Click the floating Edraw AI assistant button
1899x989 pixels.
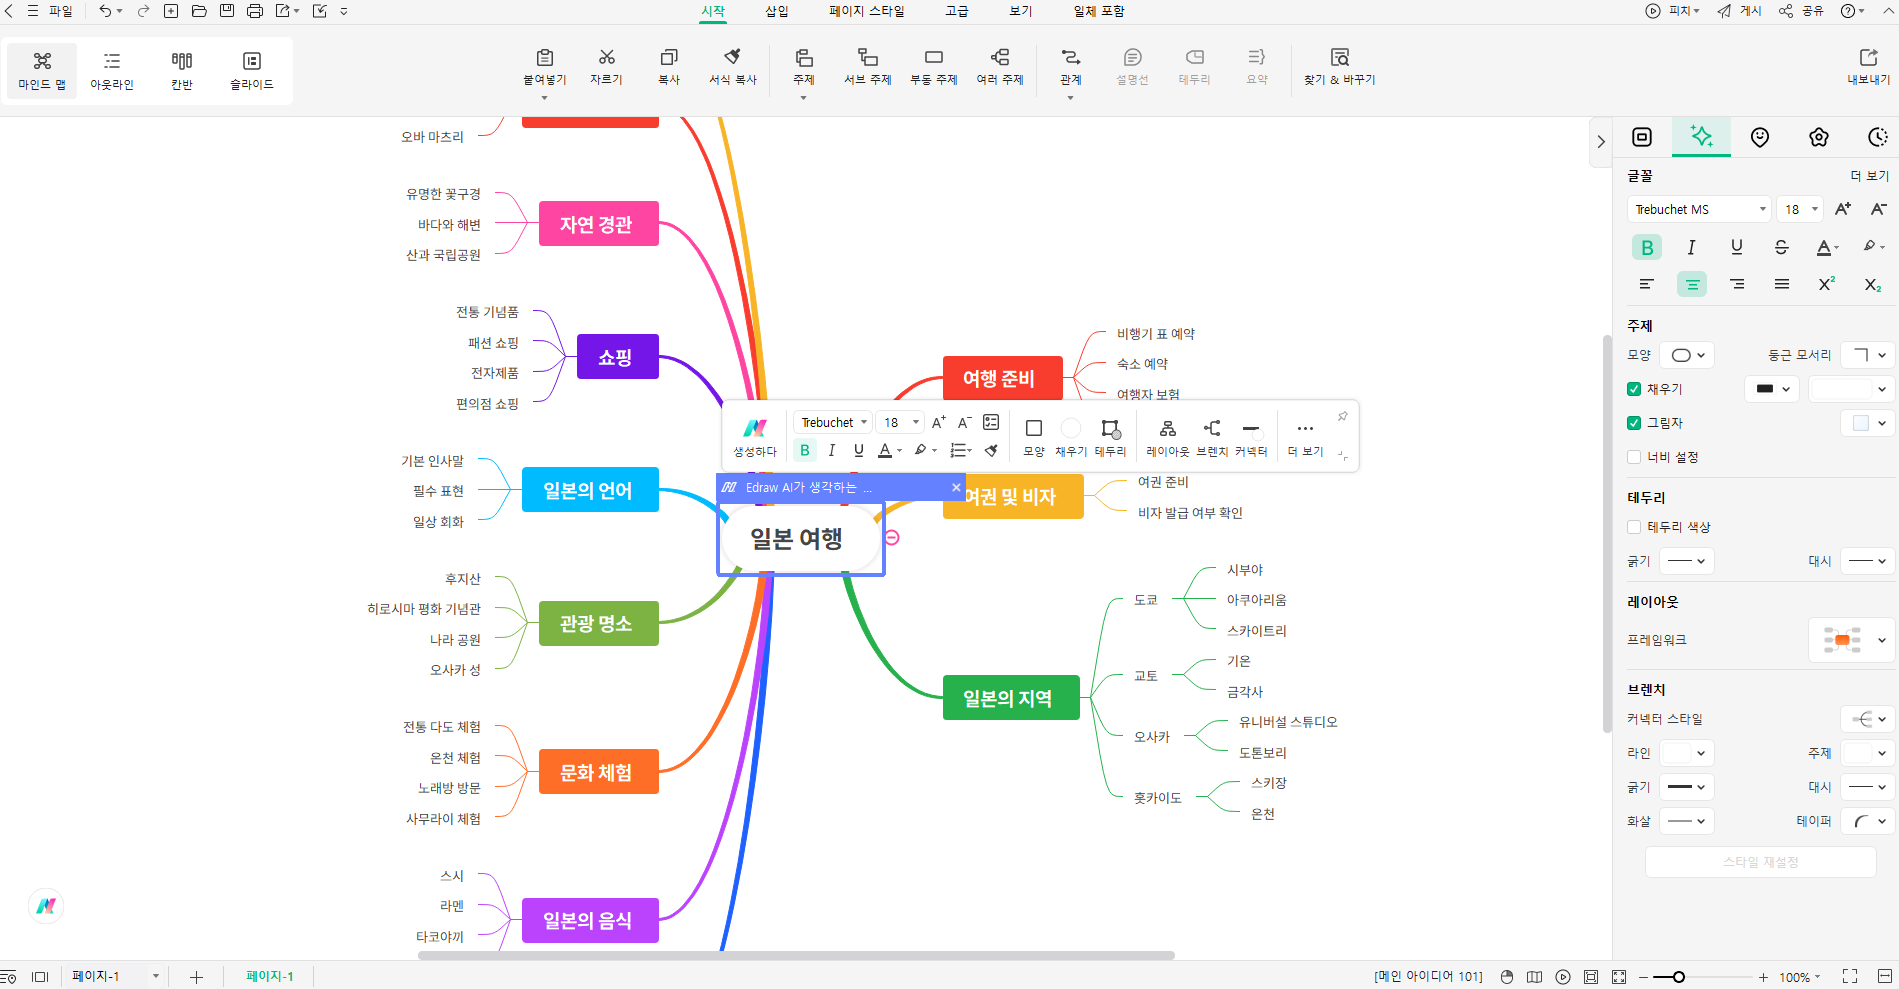pos(46,906)
